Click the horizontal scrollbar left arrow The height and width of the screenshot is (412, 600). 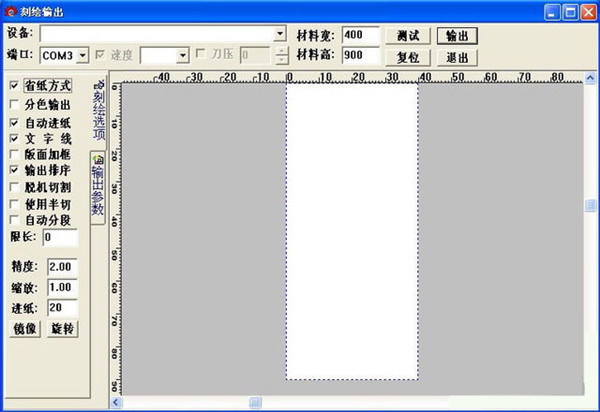[x=117, y=402]
